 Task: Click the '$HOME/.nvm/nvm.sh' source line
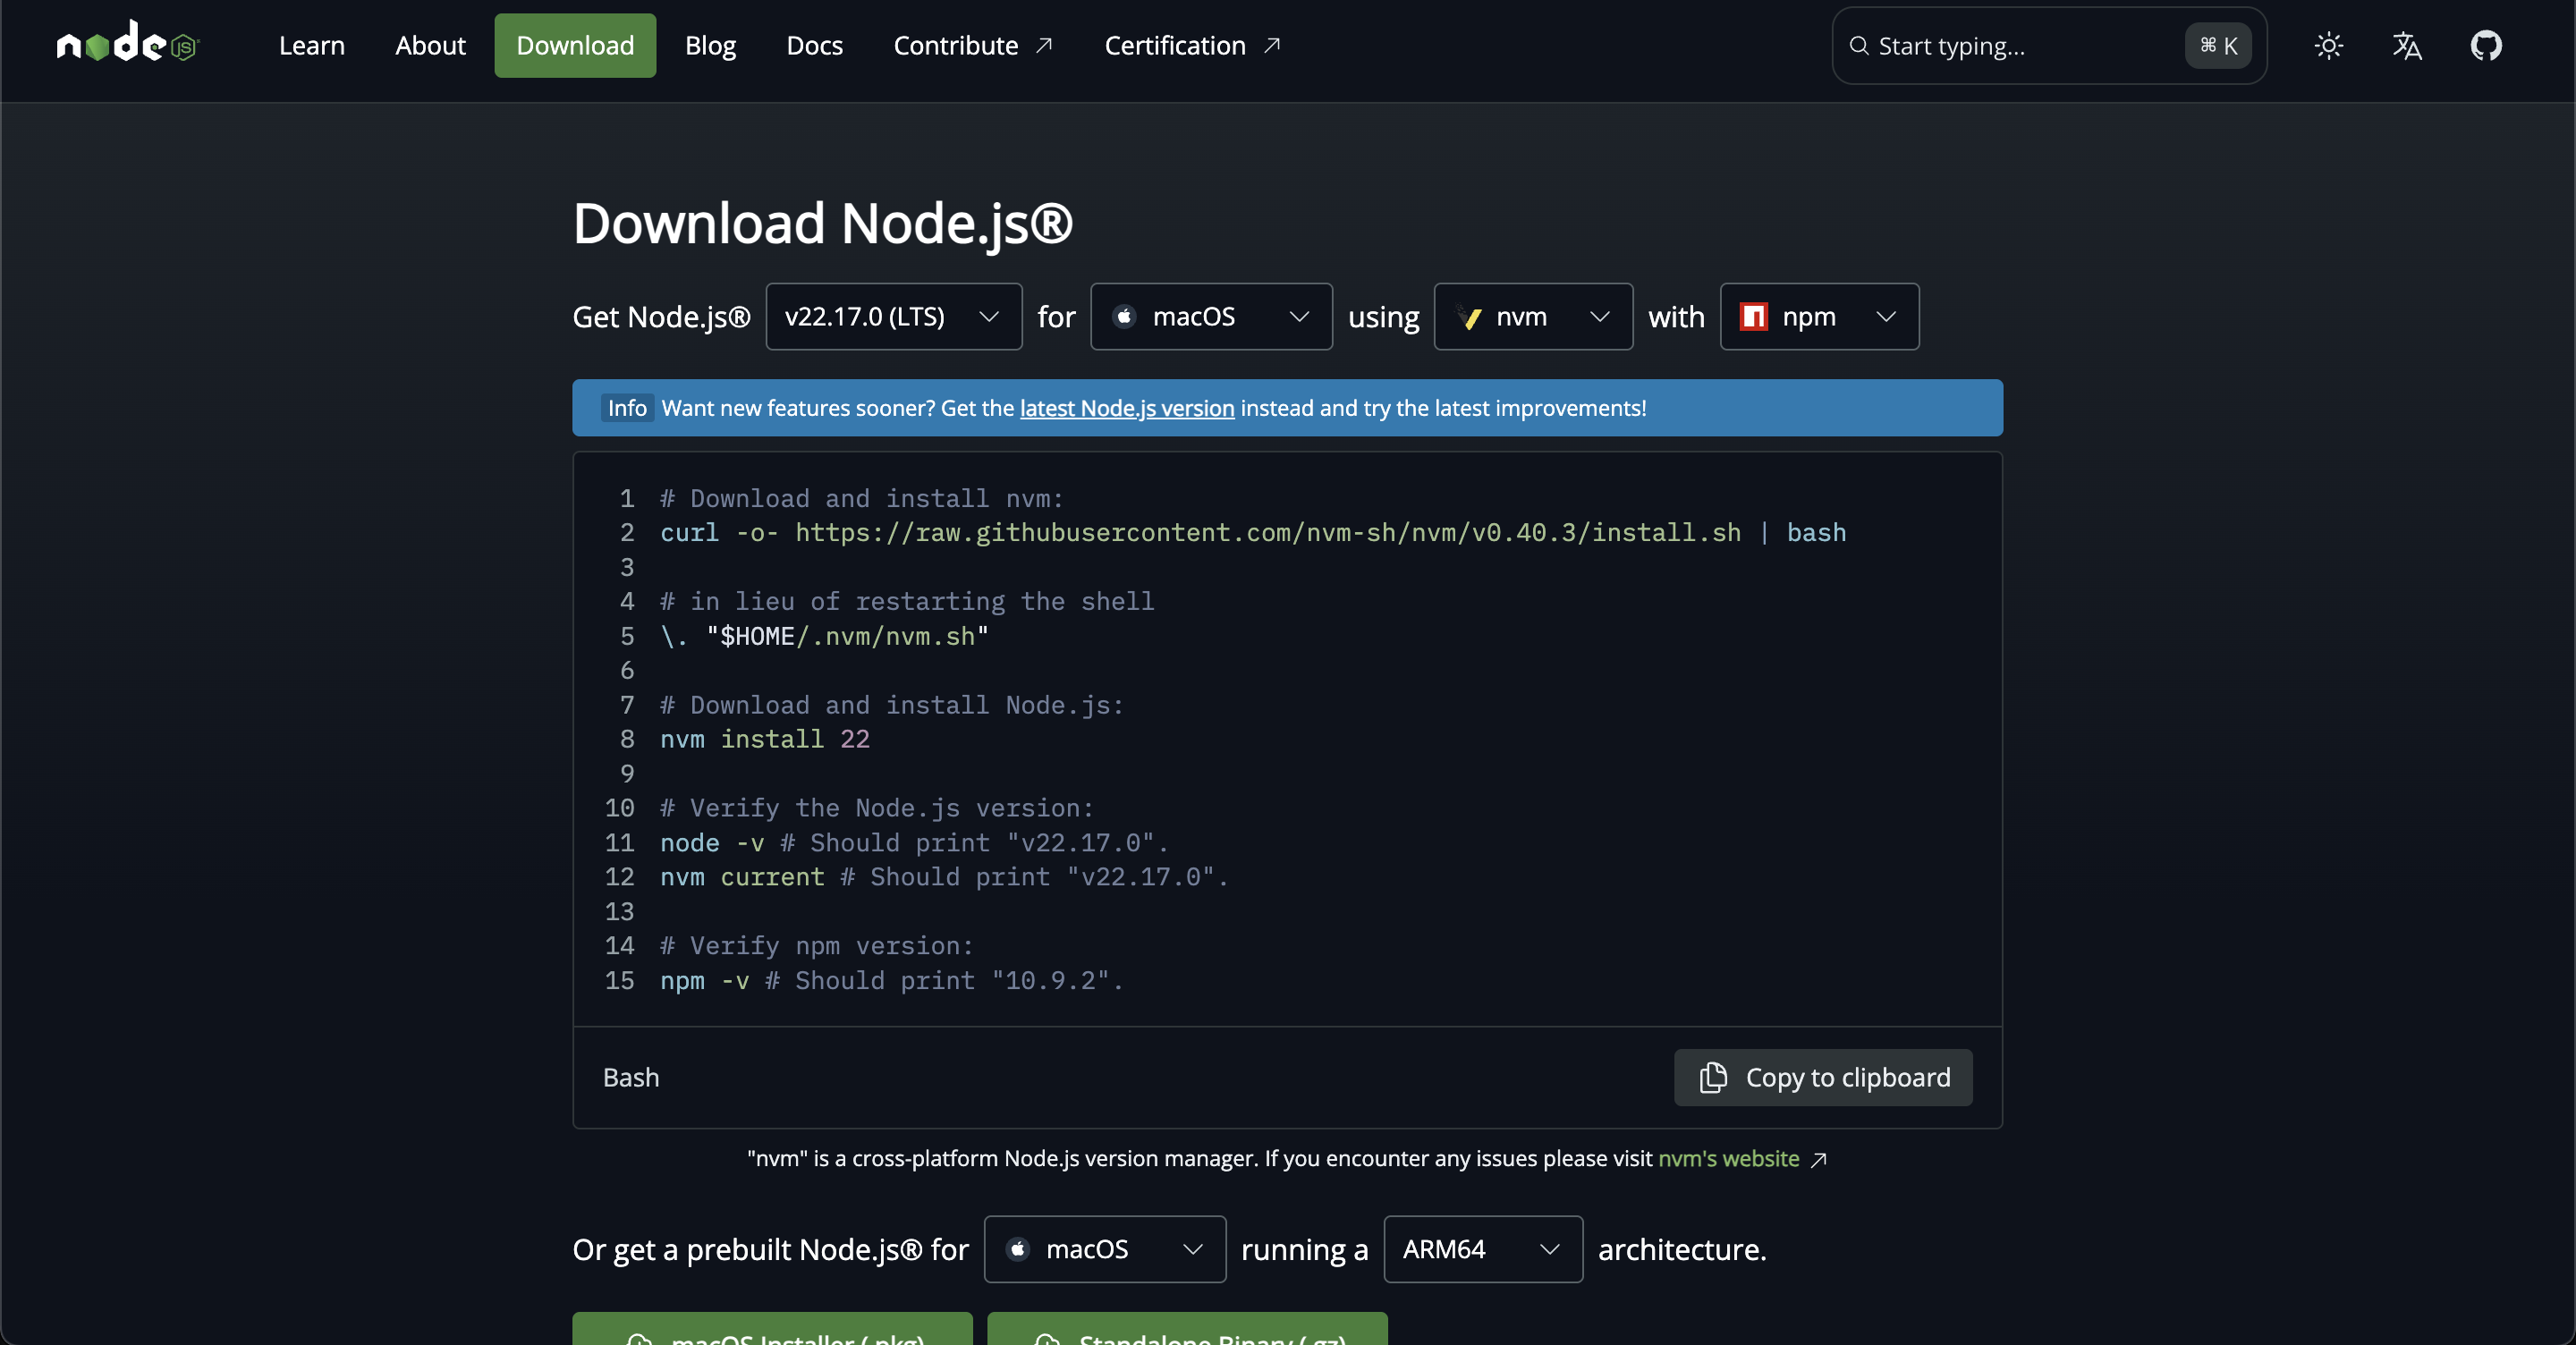tap(824, 636)
